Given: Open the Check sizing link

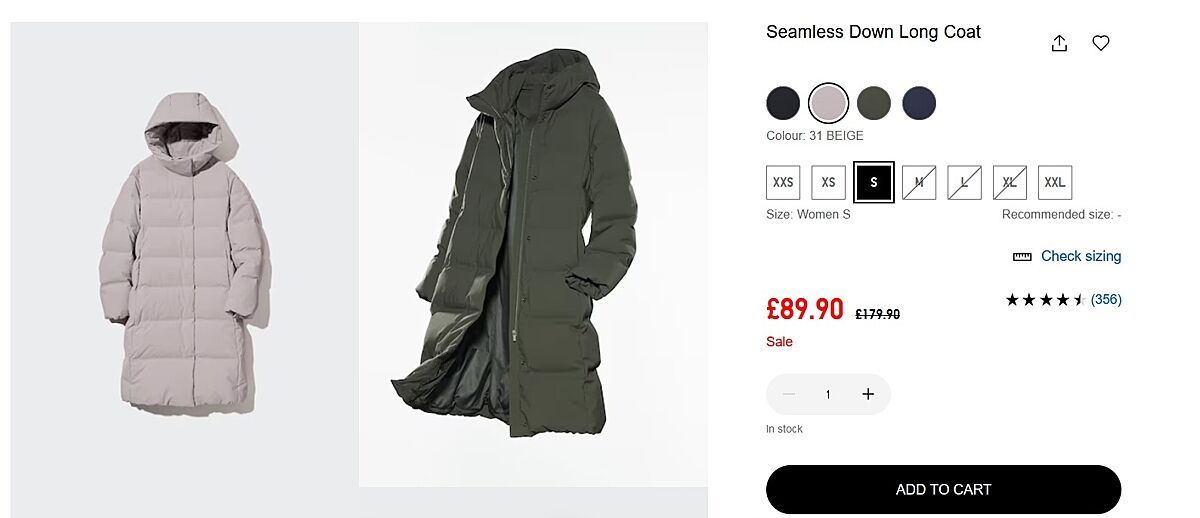Looking at the screenshot, I should [x=1080, y=256].
